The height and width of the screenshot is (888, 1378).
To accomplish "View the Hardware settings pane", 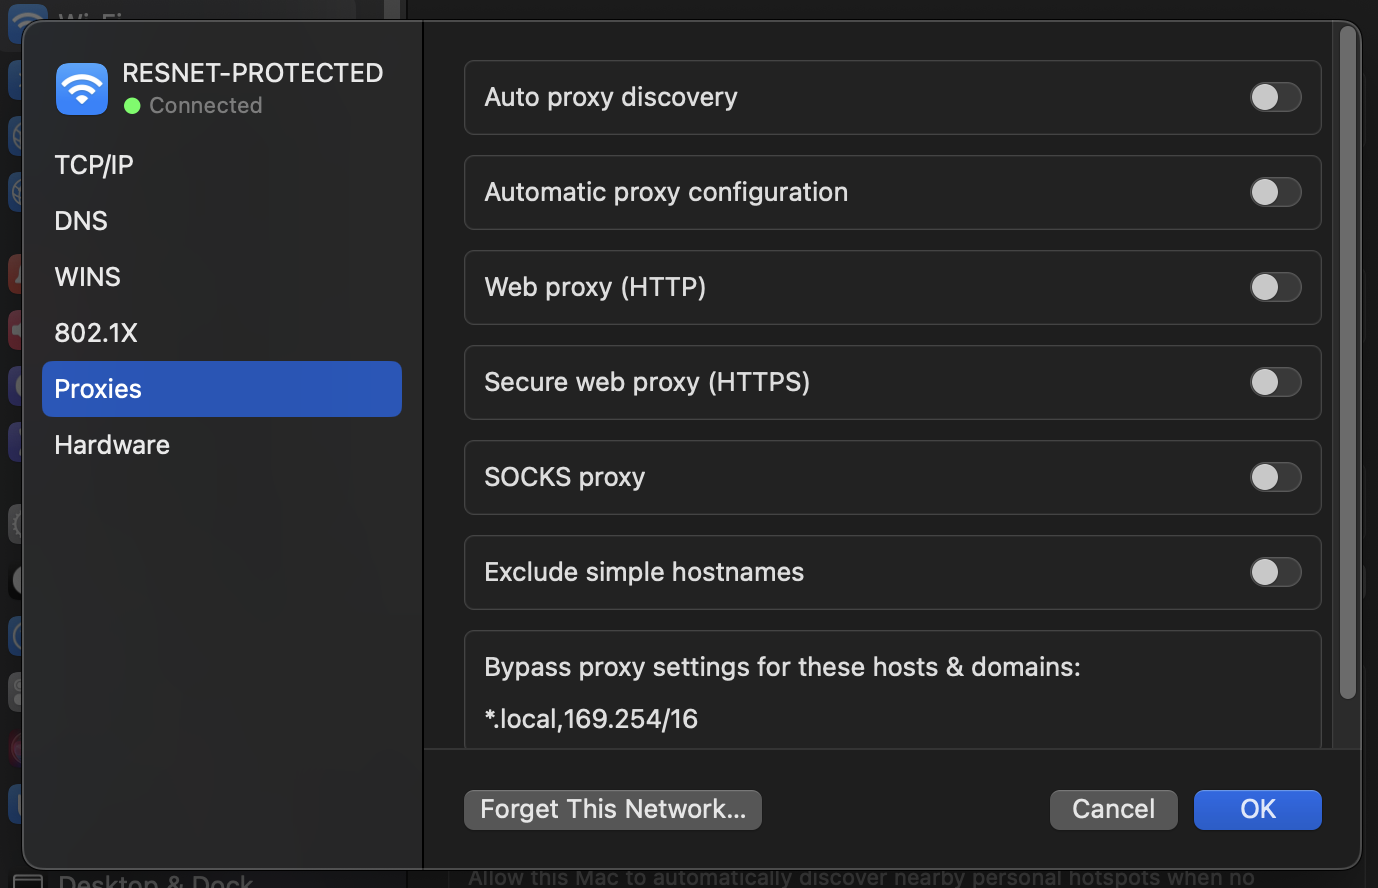I will (111, 445).
